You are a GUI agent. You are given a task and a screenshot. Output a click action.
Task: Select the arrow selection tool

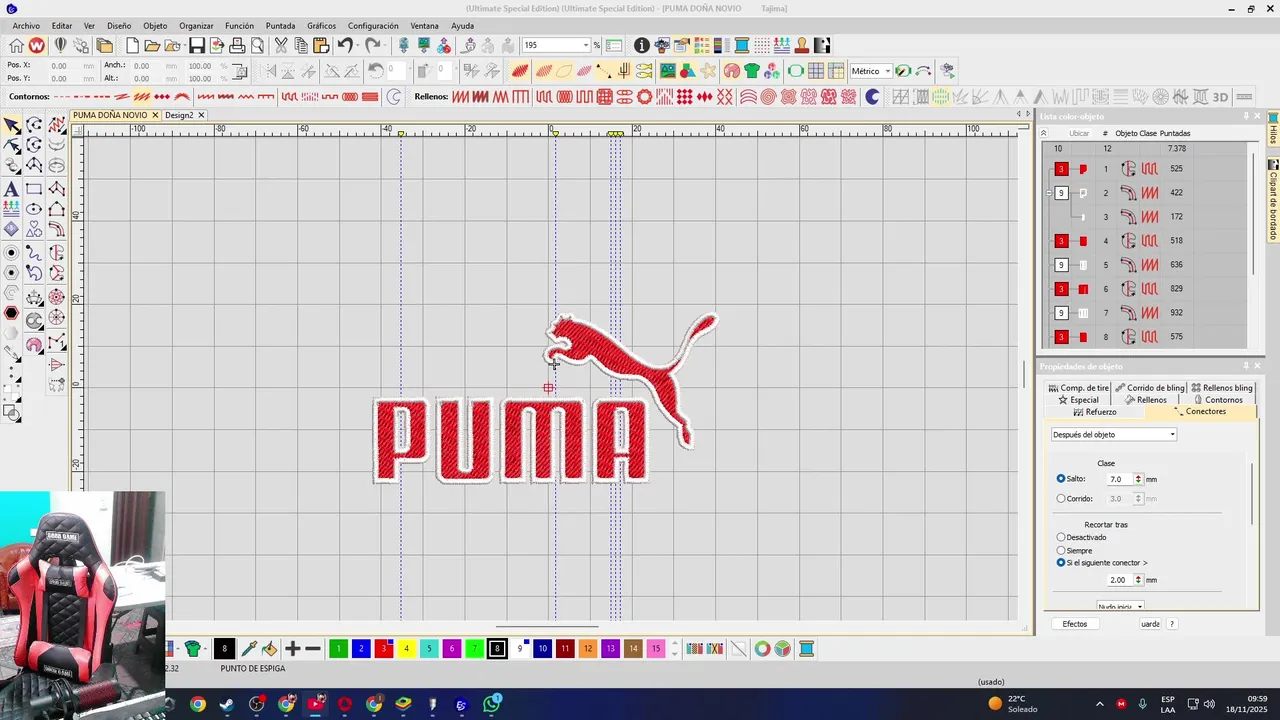[12, 125]
